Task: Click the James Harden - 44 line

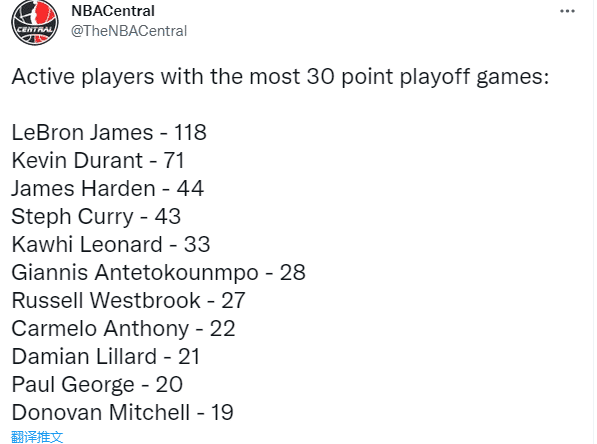Action: (108, 188)
